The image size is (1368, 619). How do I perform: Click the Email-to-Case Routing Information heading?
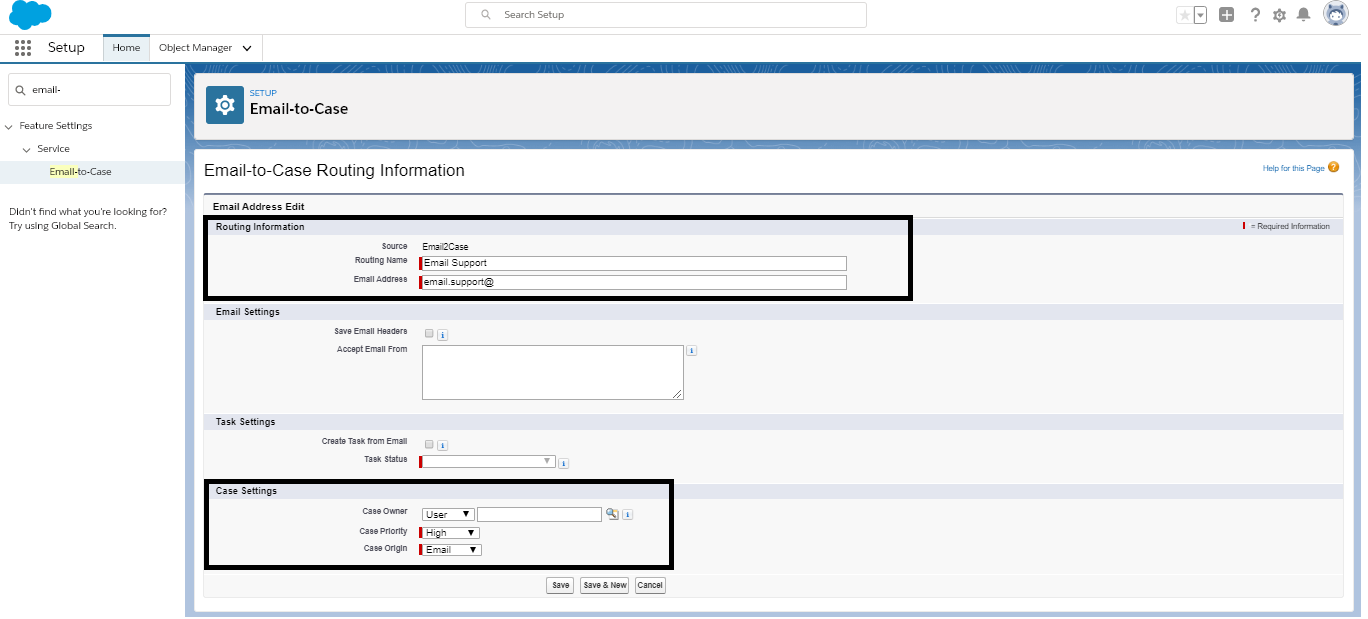334,171
